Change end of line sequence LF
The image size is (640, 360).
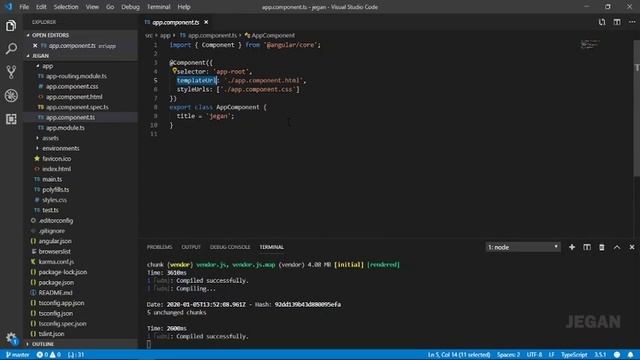(551, 355)
